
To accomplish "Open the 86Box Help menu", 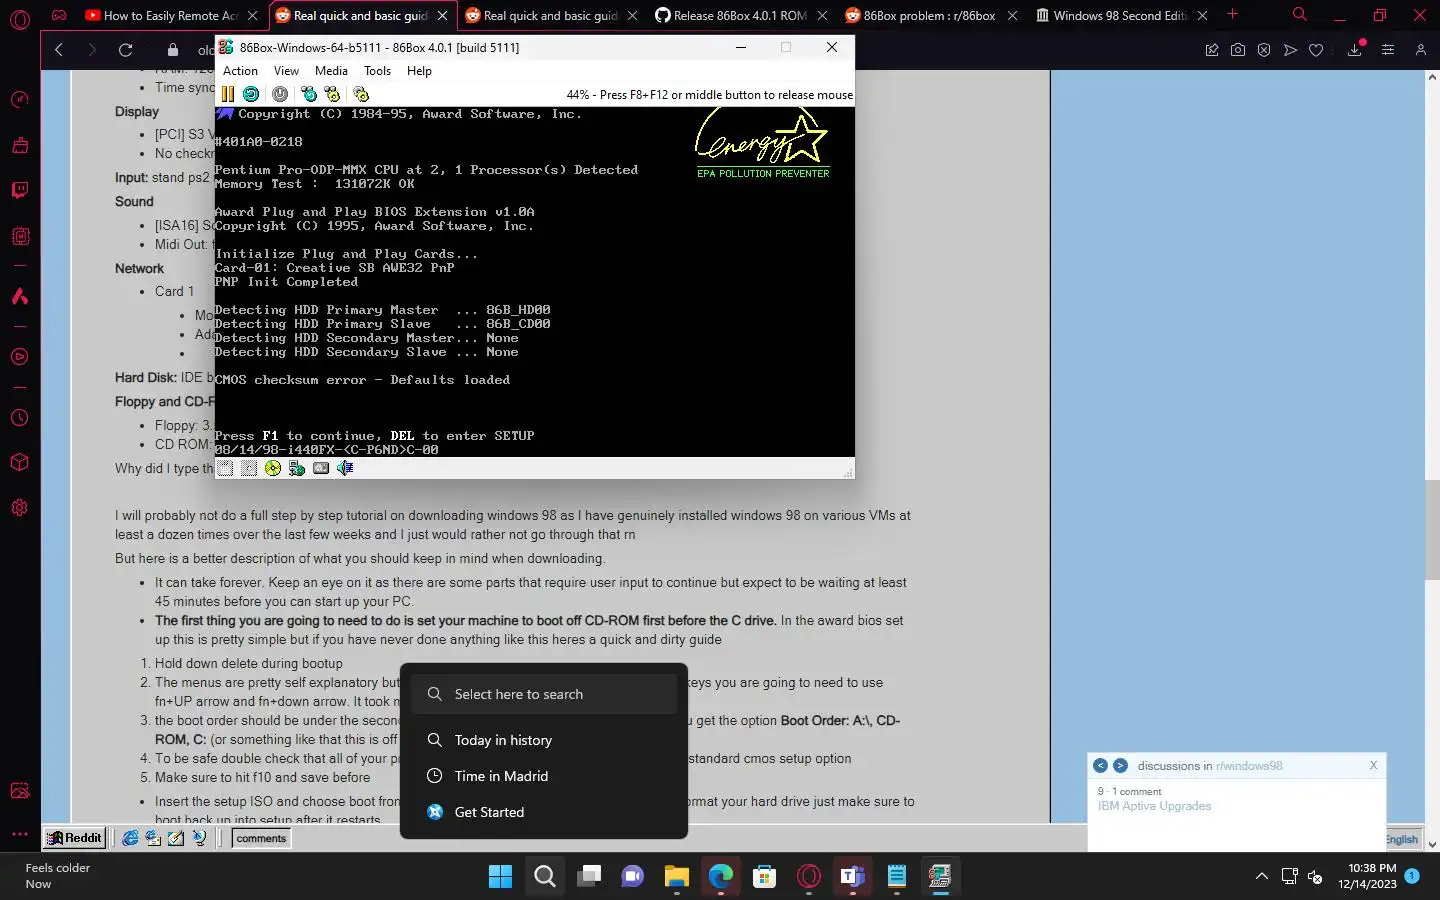I will 419,71.
